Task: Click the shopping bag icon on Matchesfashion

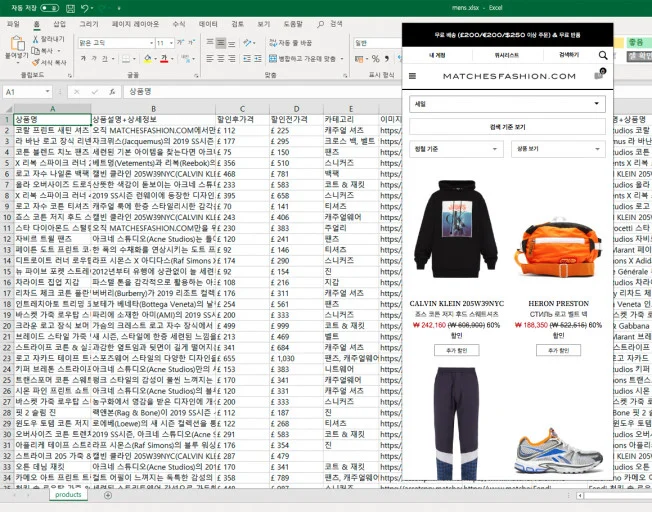Action: click(600, 74)
